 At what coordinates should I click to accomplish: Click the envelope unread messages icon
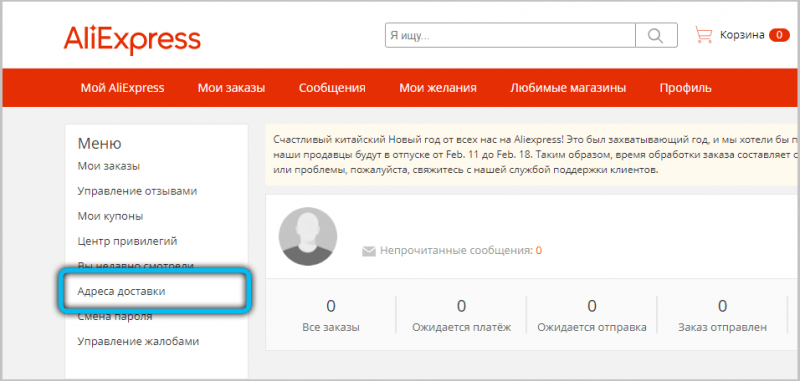point(368,251)
